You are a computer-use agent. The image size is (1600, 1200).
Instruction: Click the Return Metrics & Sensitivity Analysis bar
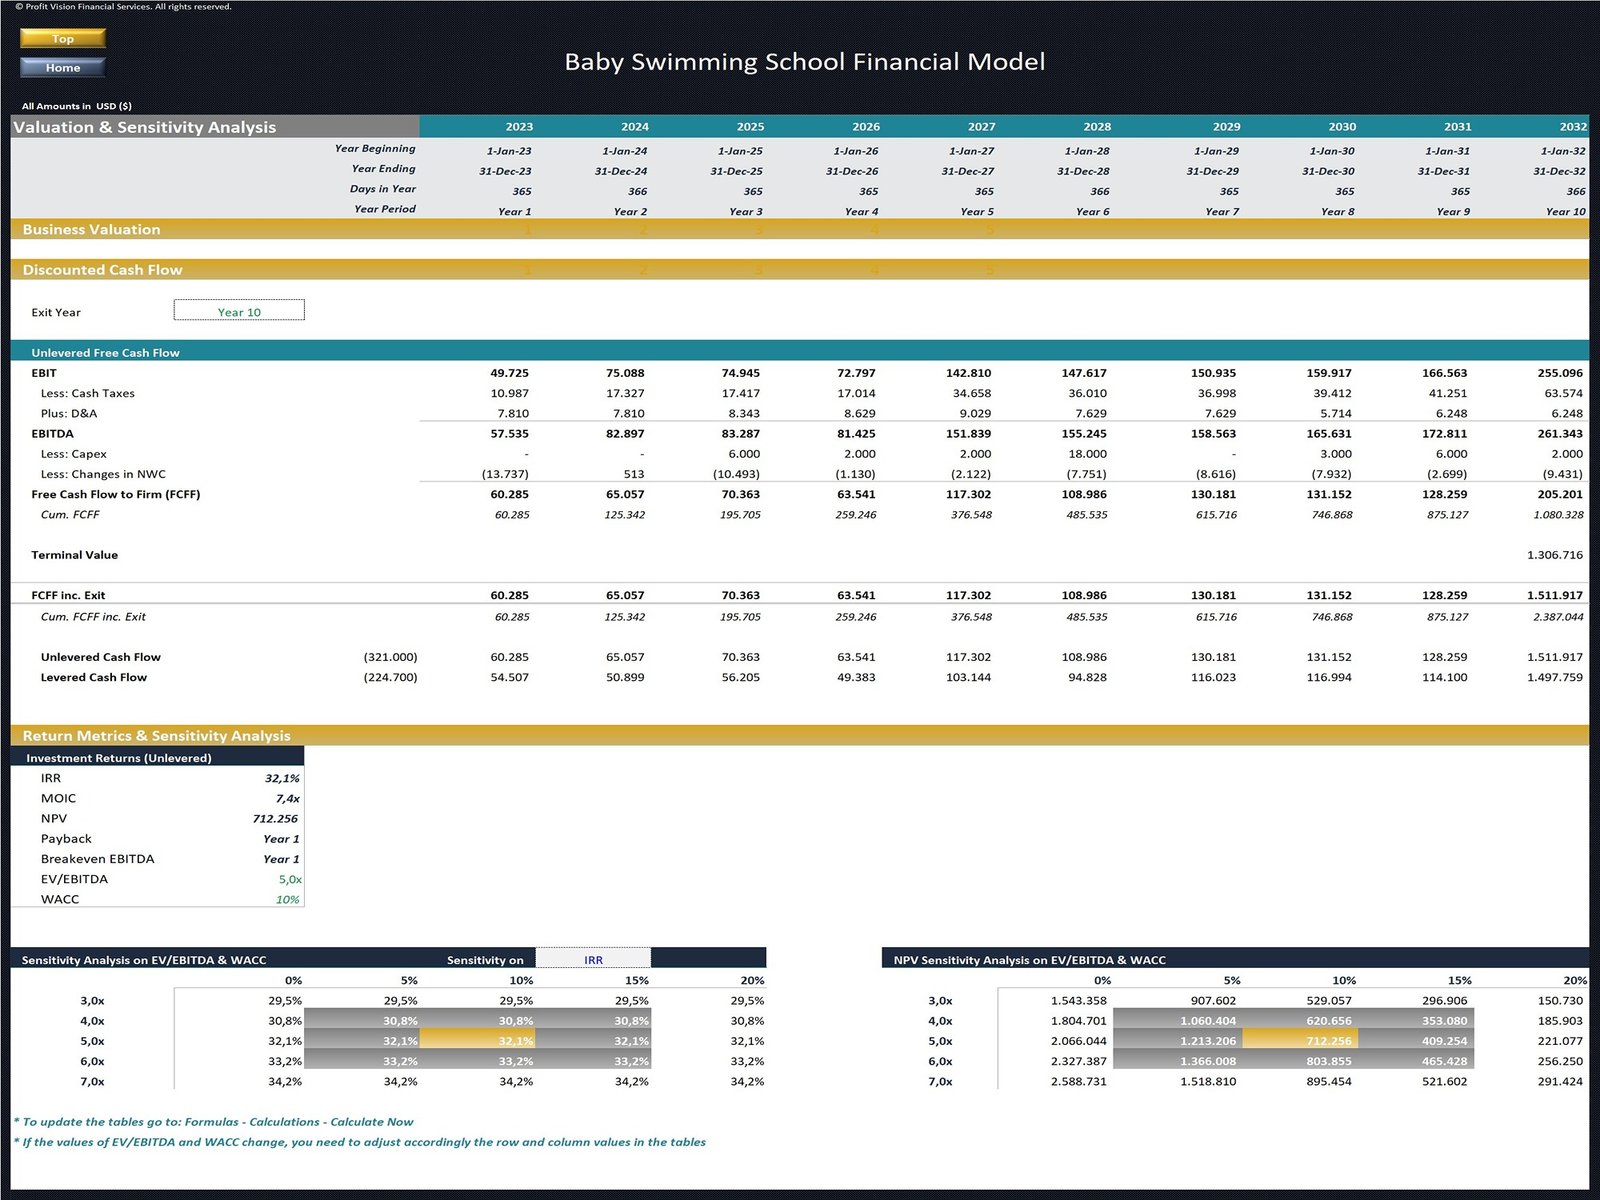(x=156, y=736)
